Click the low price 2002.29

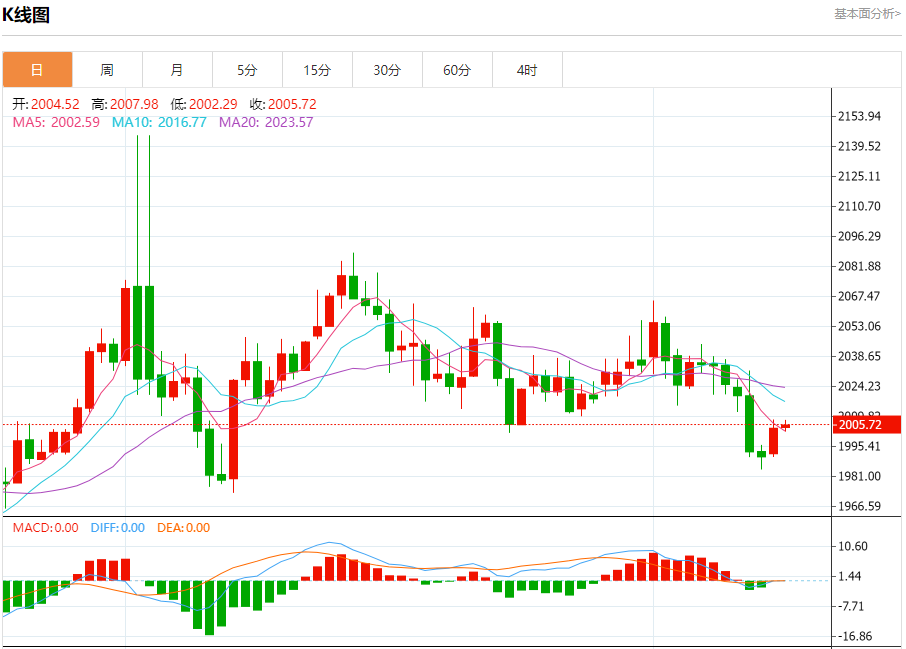point(213,104)
